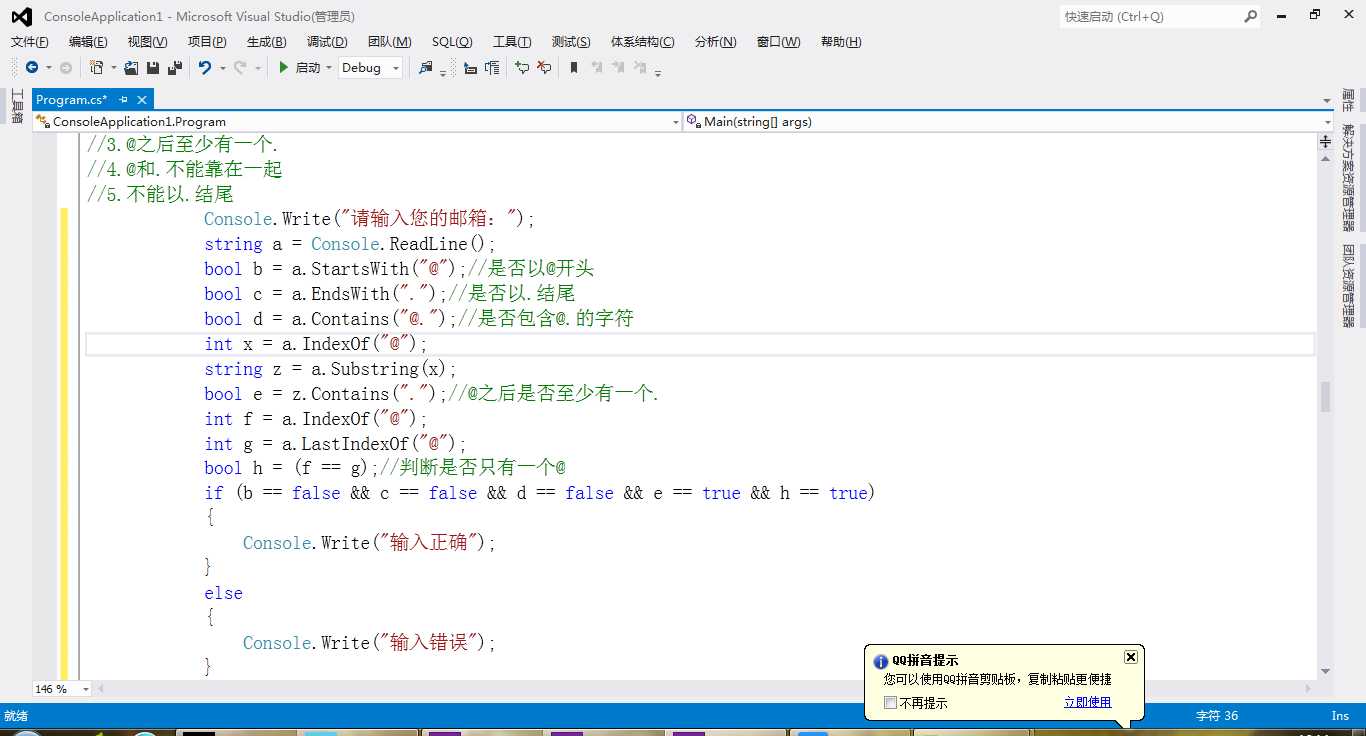This screenshot has width=1366, height=736.
Task: Click the 立即使用 link
Action: (x=1087, y=703)
